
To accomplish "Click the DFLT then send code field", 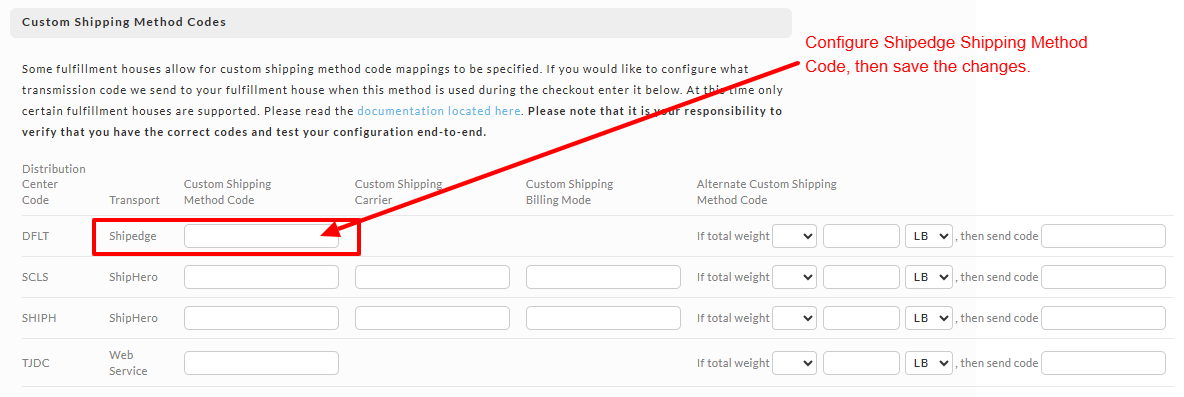I will click(1103, 236).
